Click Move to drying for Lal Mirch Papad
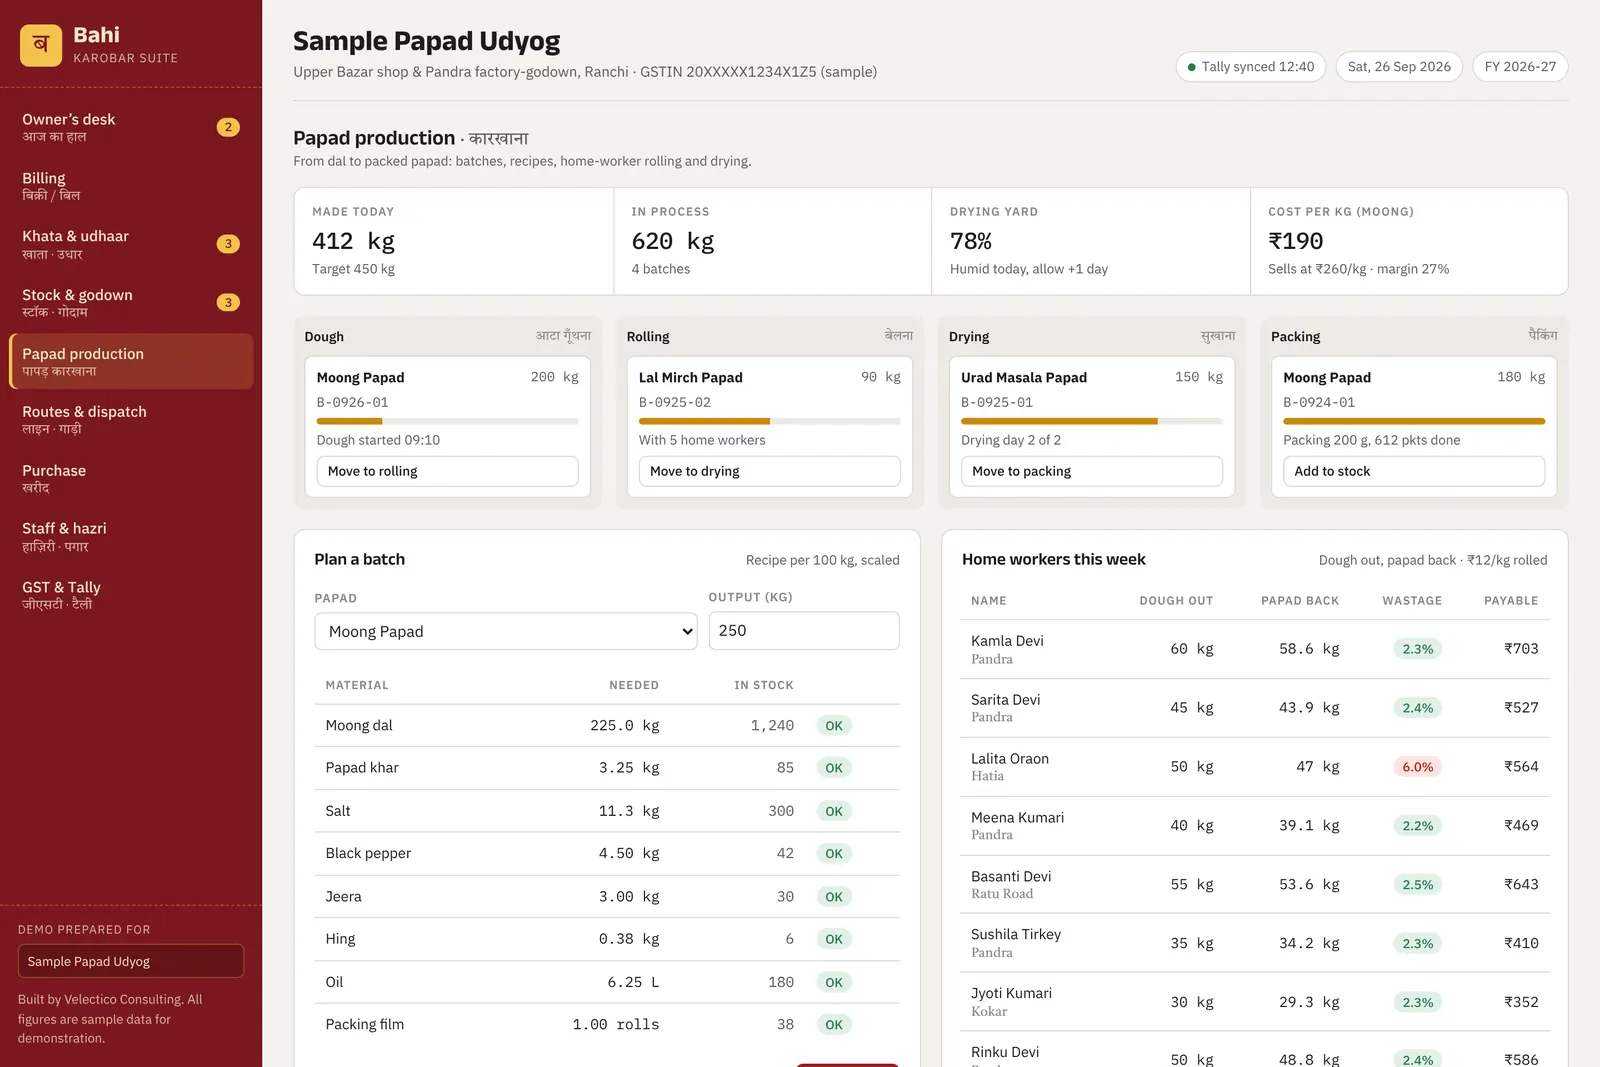 click(769, 471)
